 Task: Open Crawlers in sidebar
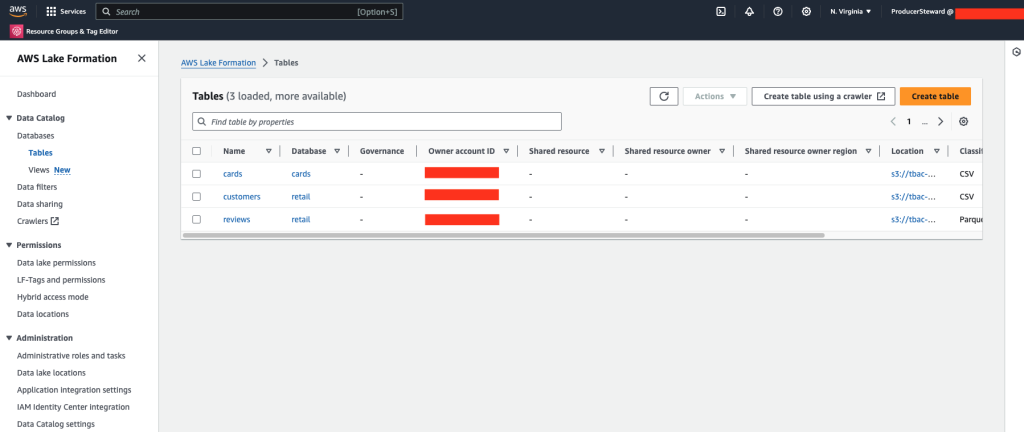(33, 221)
